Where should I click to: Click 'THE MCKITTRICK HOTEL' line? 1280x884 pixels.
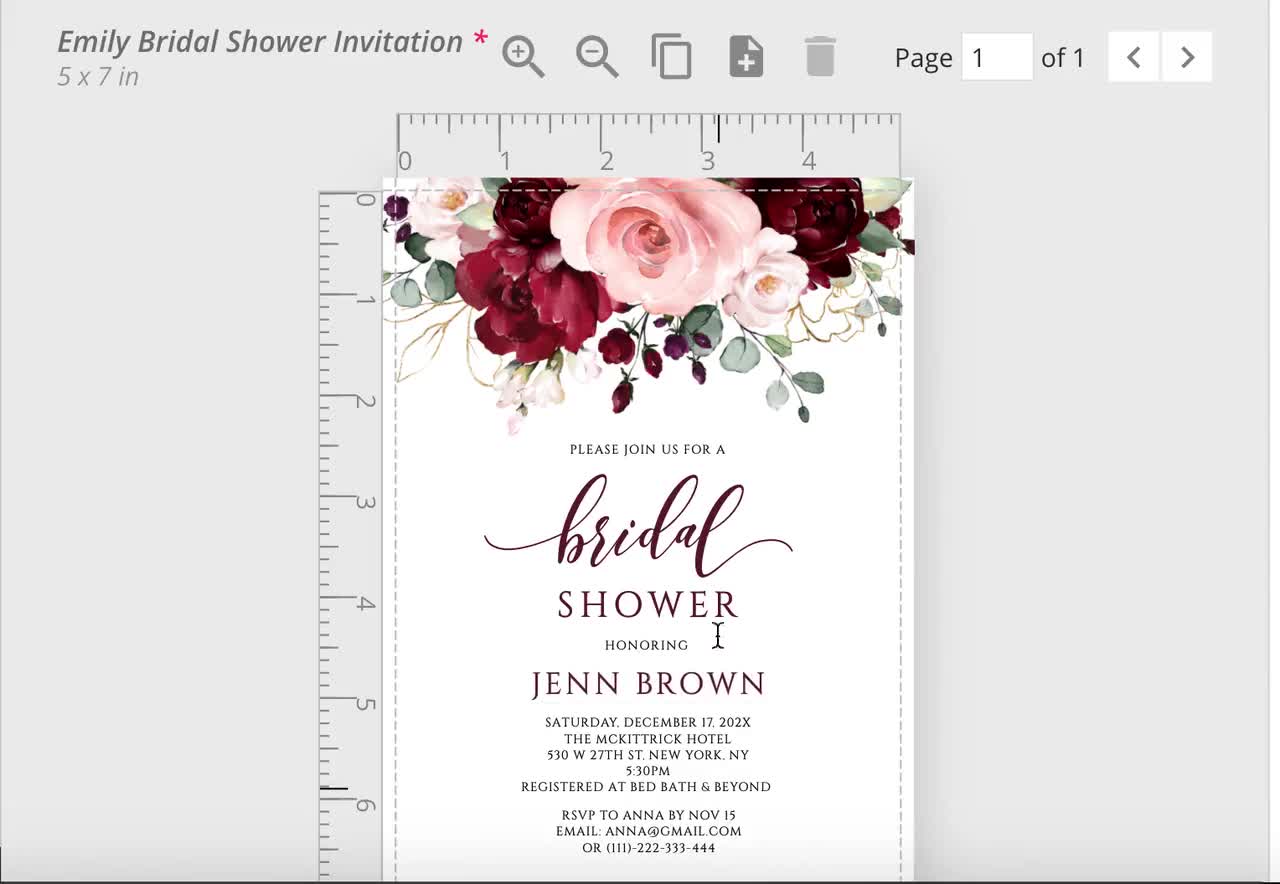click(648, 739)
